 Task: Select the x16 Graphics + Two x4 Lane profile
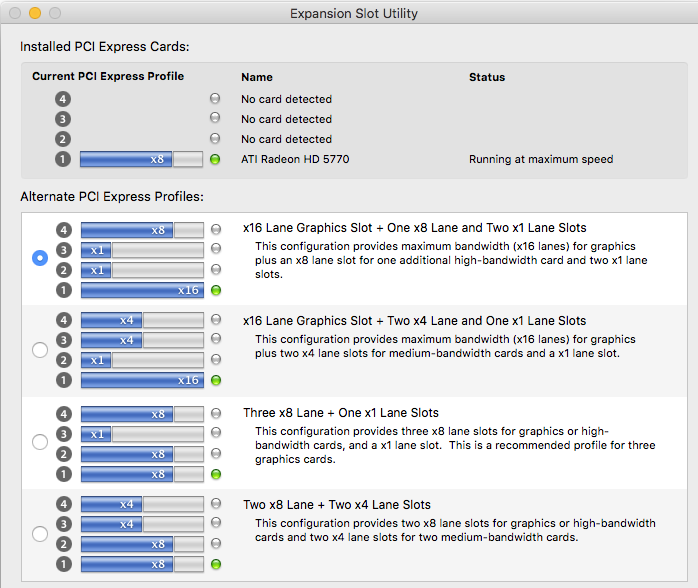coord(40,350)
